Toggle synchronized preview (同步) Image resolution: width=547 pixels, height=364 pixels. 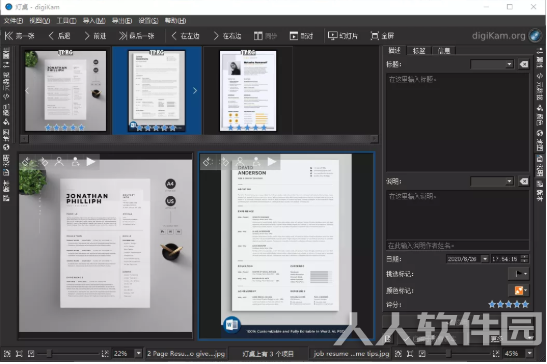point(265,36)
